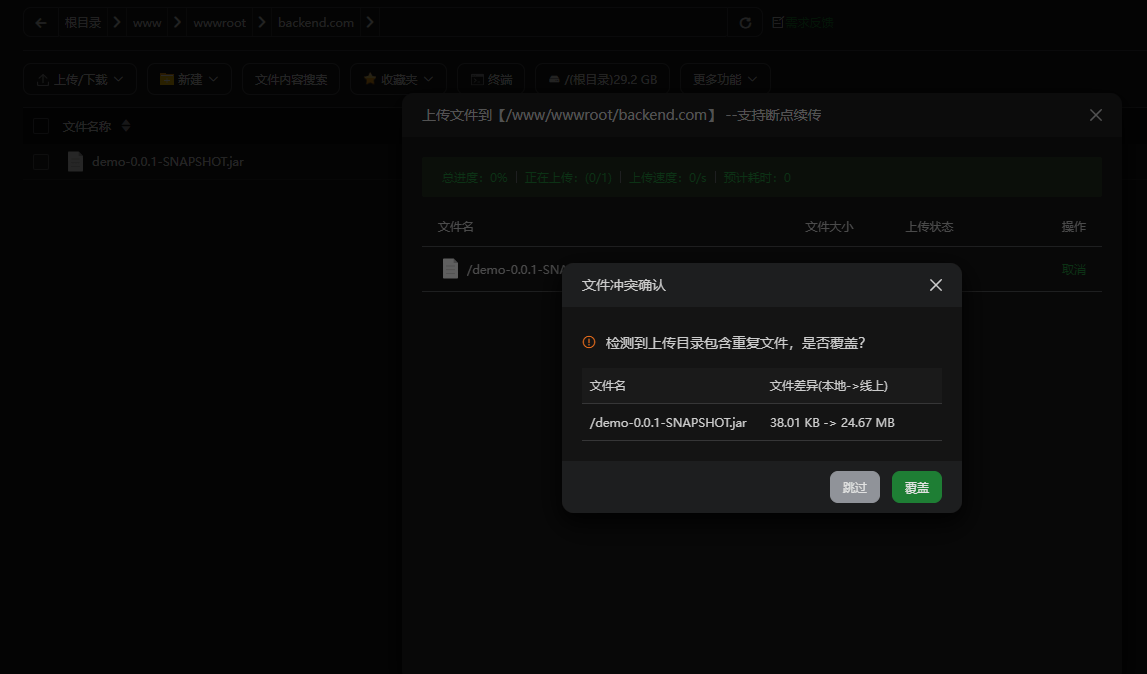Click the 跳过 skip button
Viewport: 1147px width, 674px height.
[854, 487]
